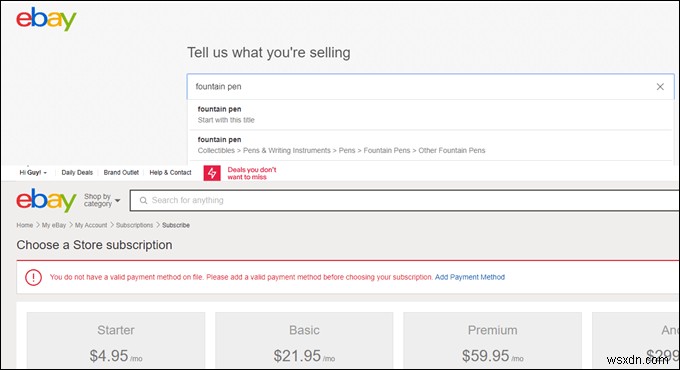Click the eBay logo on selling page

click(x=46, y=19)
